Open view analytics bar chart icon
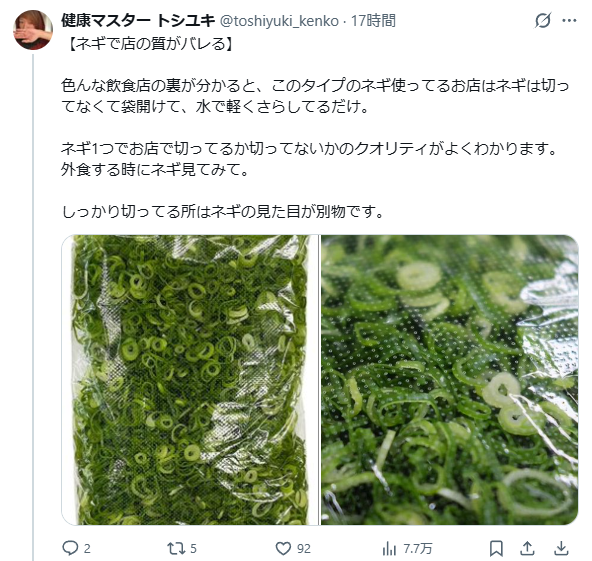The width and height of the screenshot is (592, 561). coord(389,549)
